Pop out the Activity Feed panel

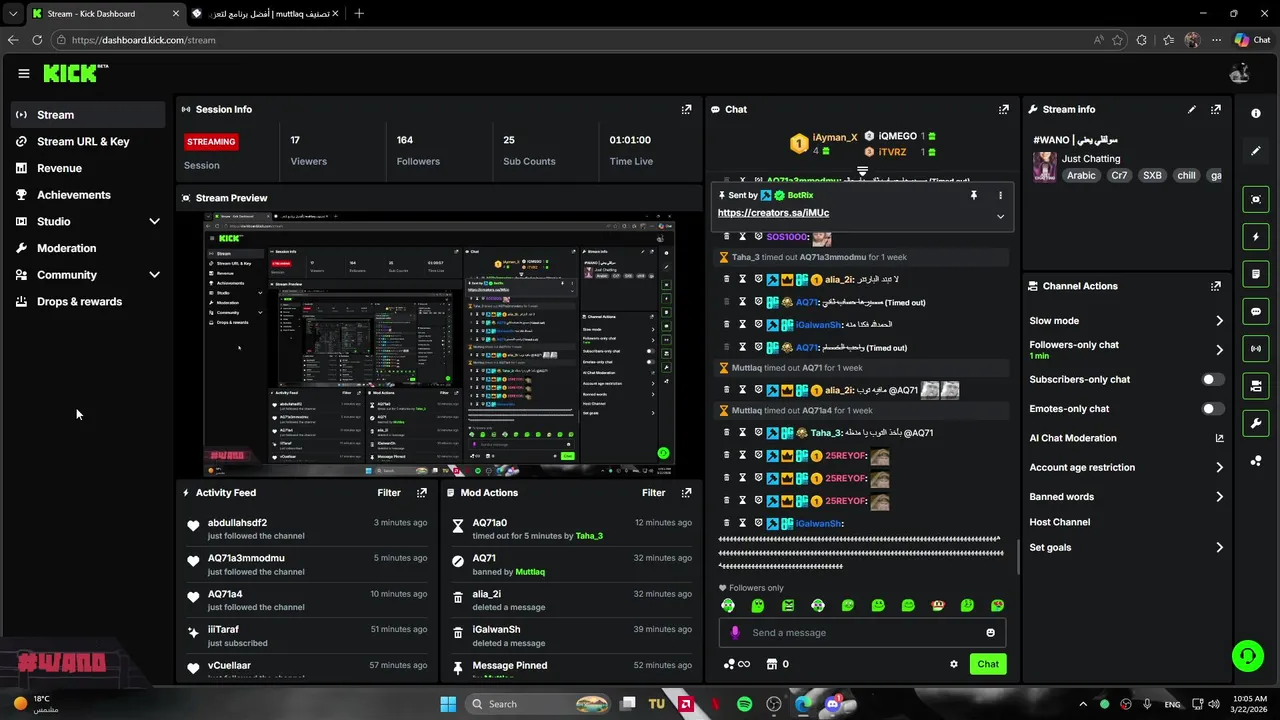[x=422, y=492]
